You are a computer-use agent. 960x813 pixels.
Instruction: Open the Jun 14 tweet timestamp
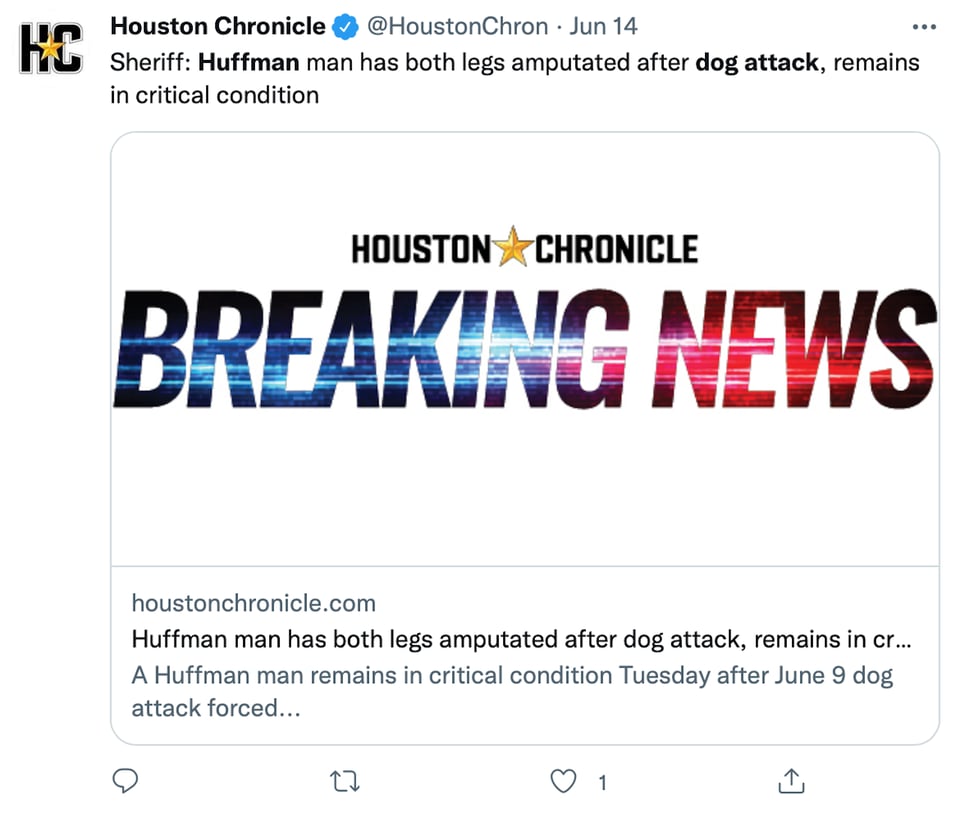tap(603, 26)
